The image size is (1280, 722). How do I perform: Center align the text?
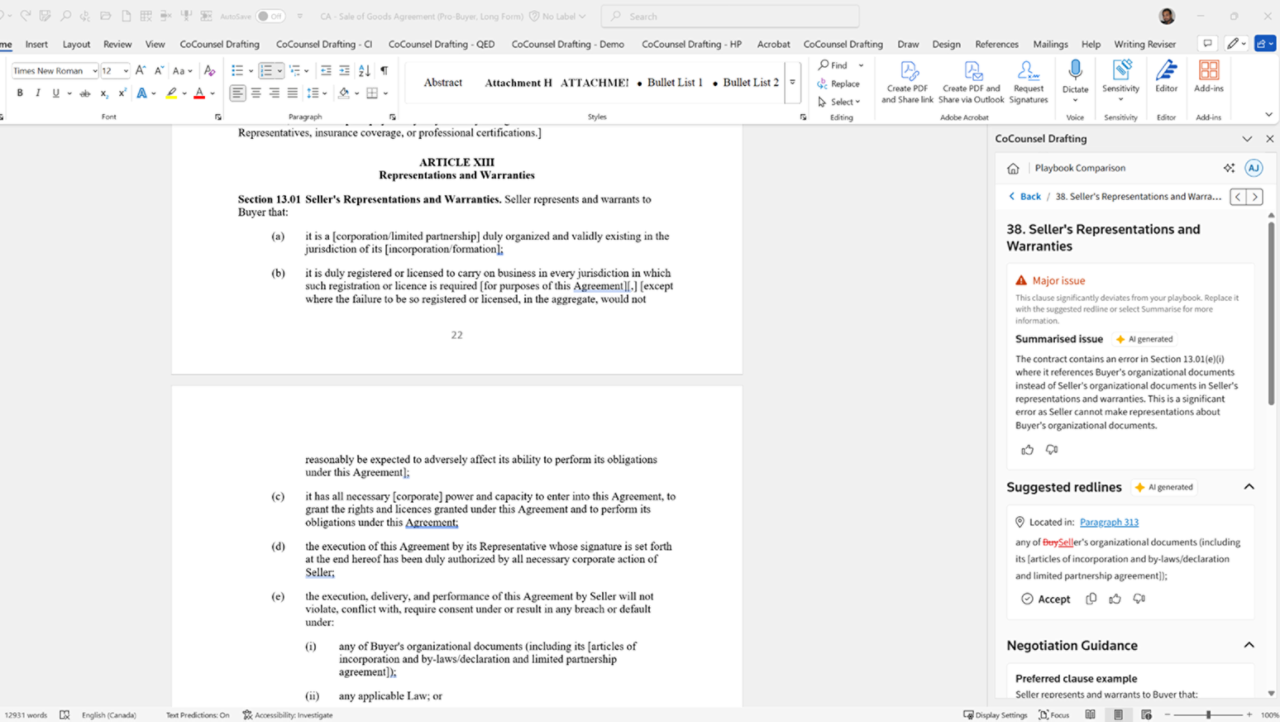(256, 93)
